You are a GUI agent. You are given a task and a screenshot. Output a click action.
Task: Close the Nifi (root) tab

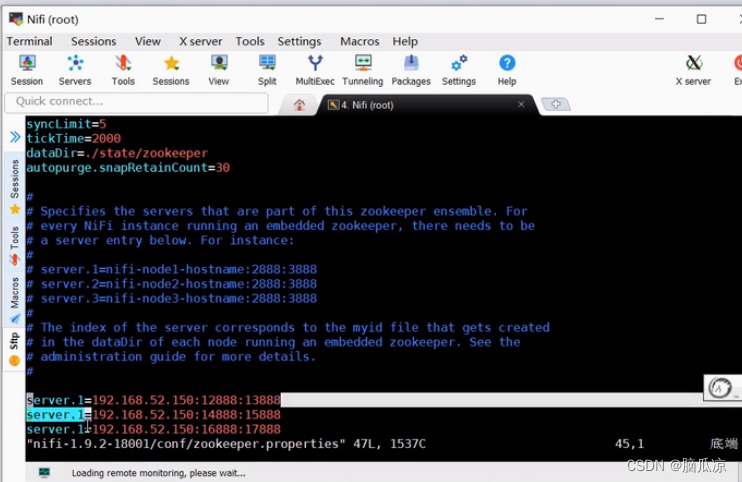pos(521,104)
